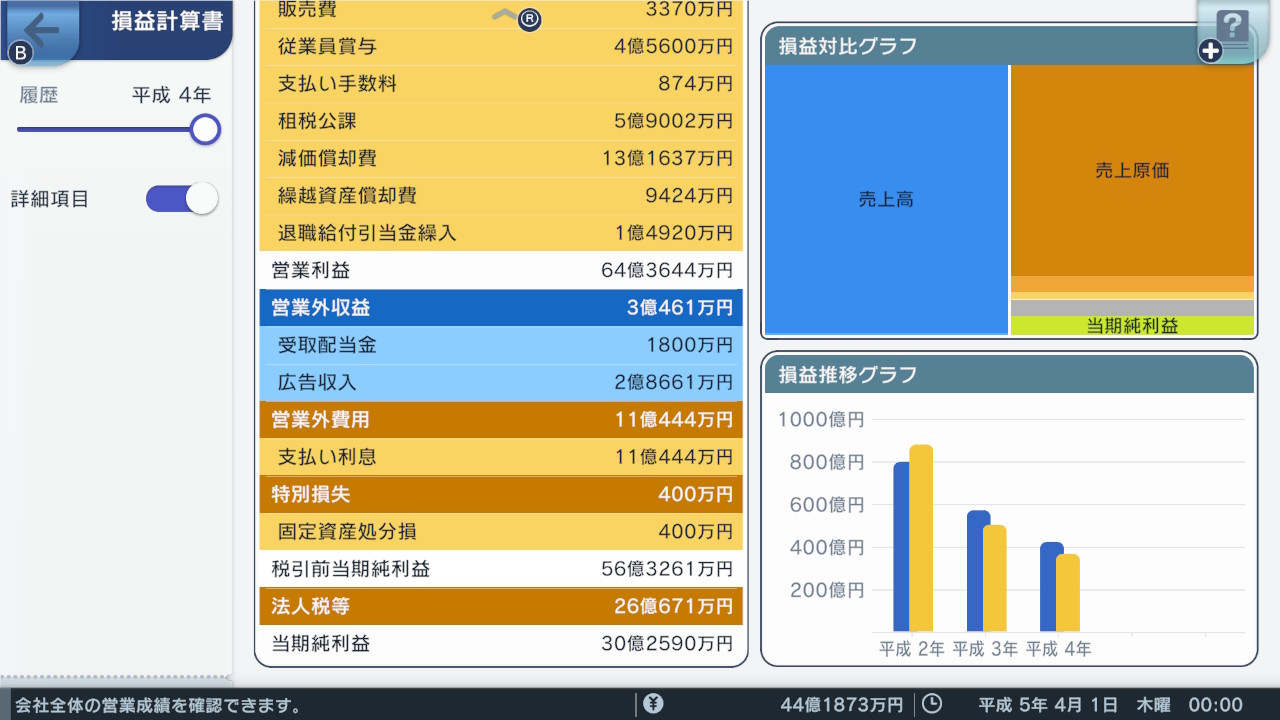Click the 売上高 blue area in the graph
The height and width of the screenshot is (720, 1280).
[885, 199]
